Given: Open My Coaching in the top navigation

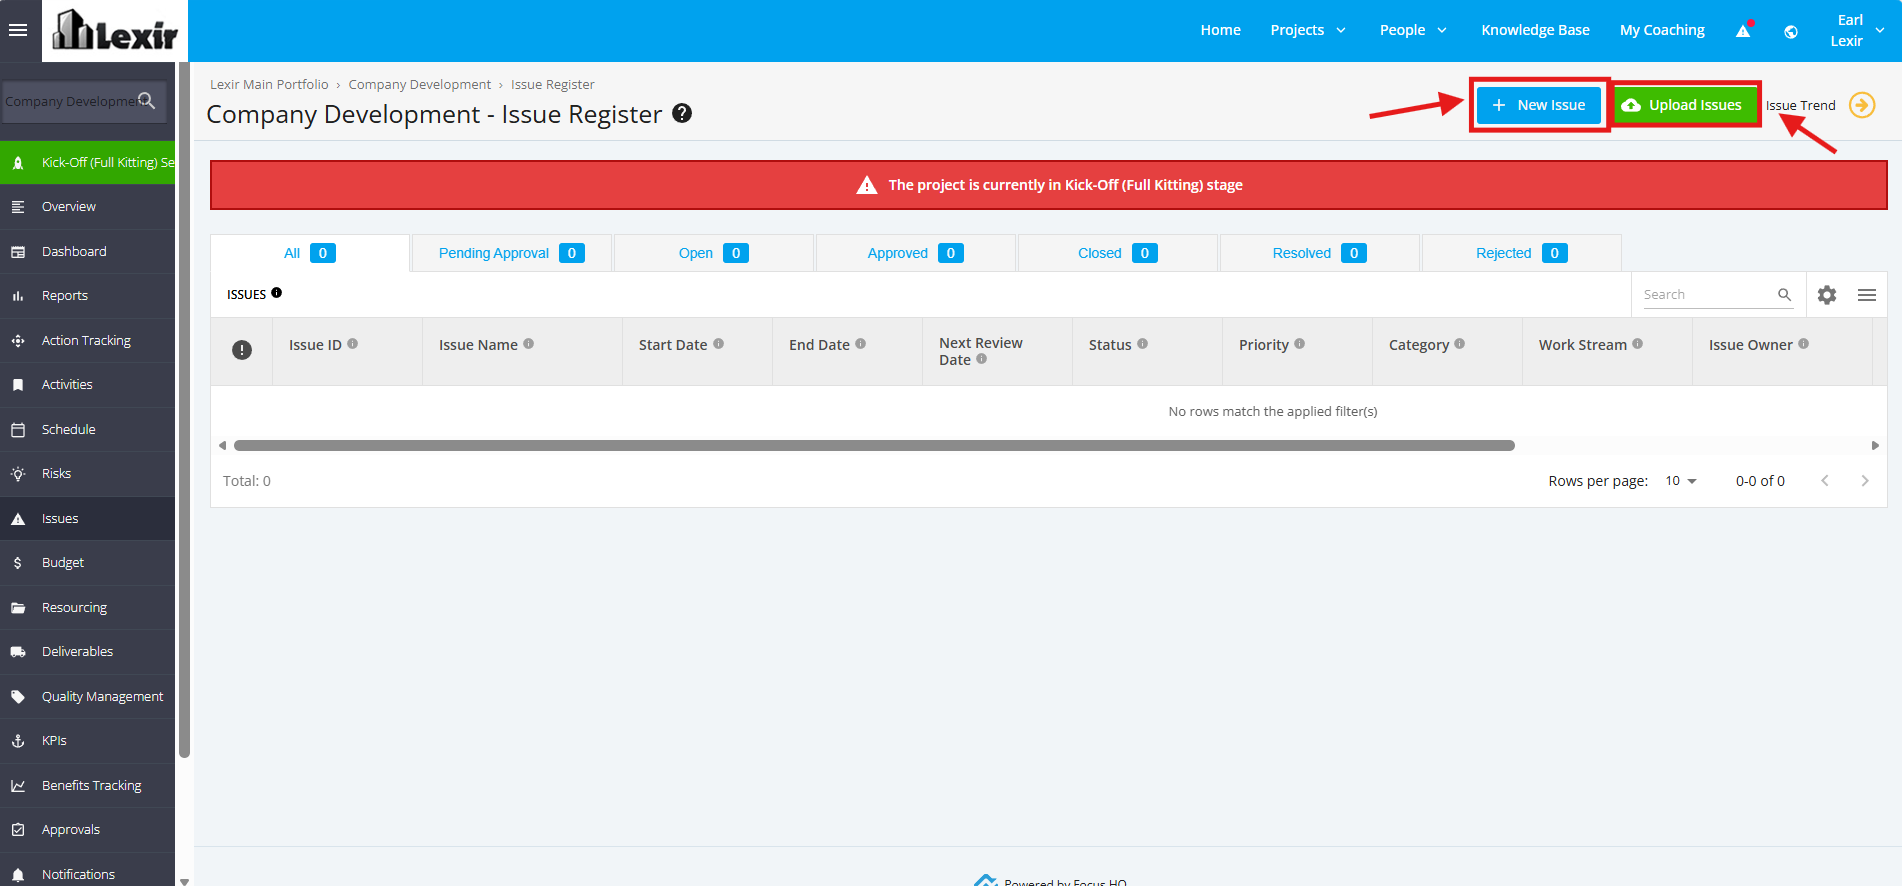Looking at the screenshot, I should point(1662,30).
